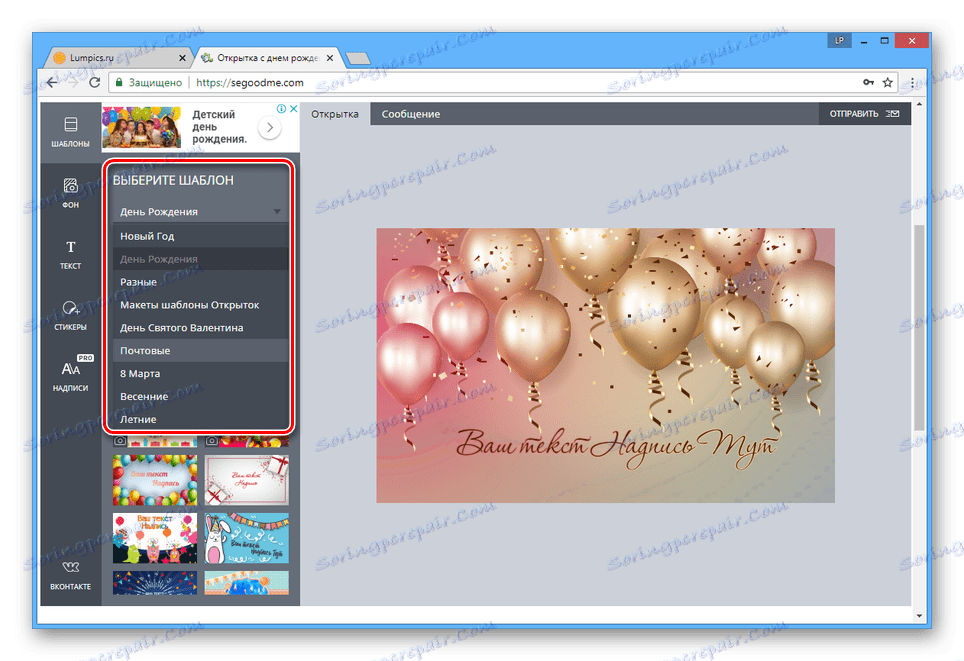Click the Детский день рождения ad text
This screenshot has height=661, width=964.
click(219, 127)
